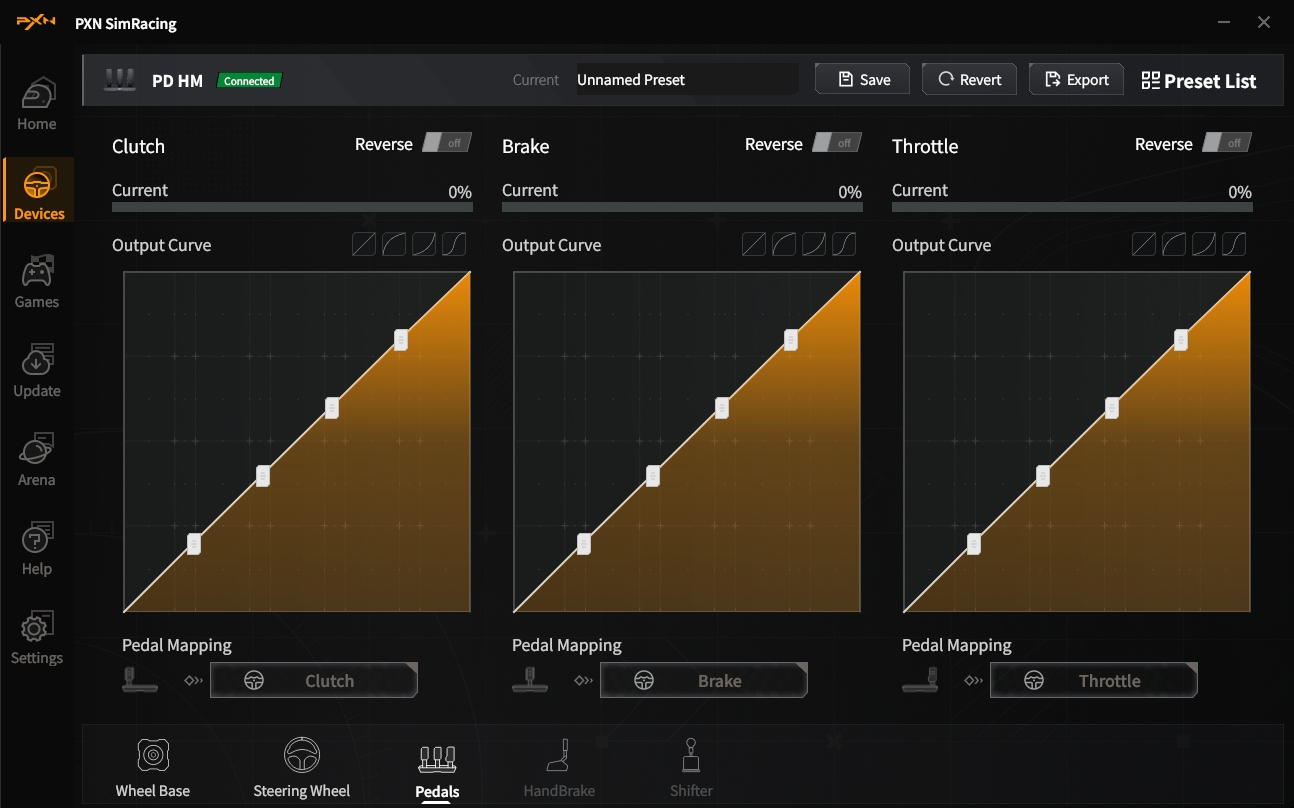Switch to the Wheel Base tab
The height and width of the screenshot is (808, 1294).
pyautogui.click(x=152, y=768)
